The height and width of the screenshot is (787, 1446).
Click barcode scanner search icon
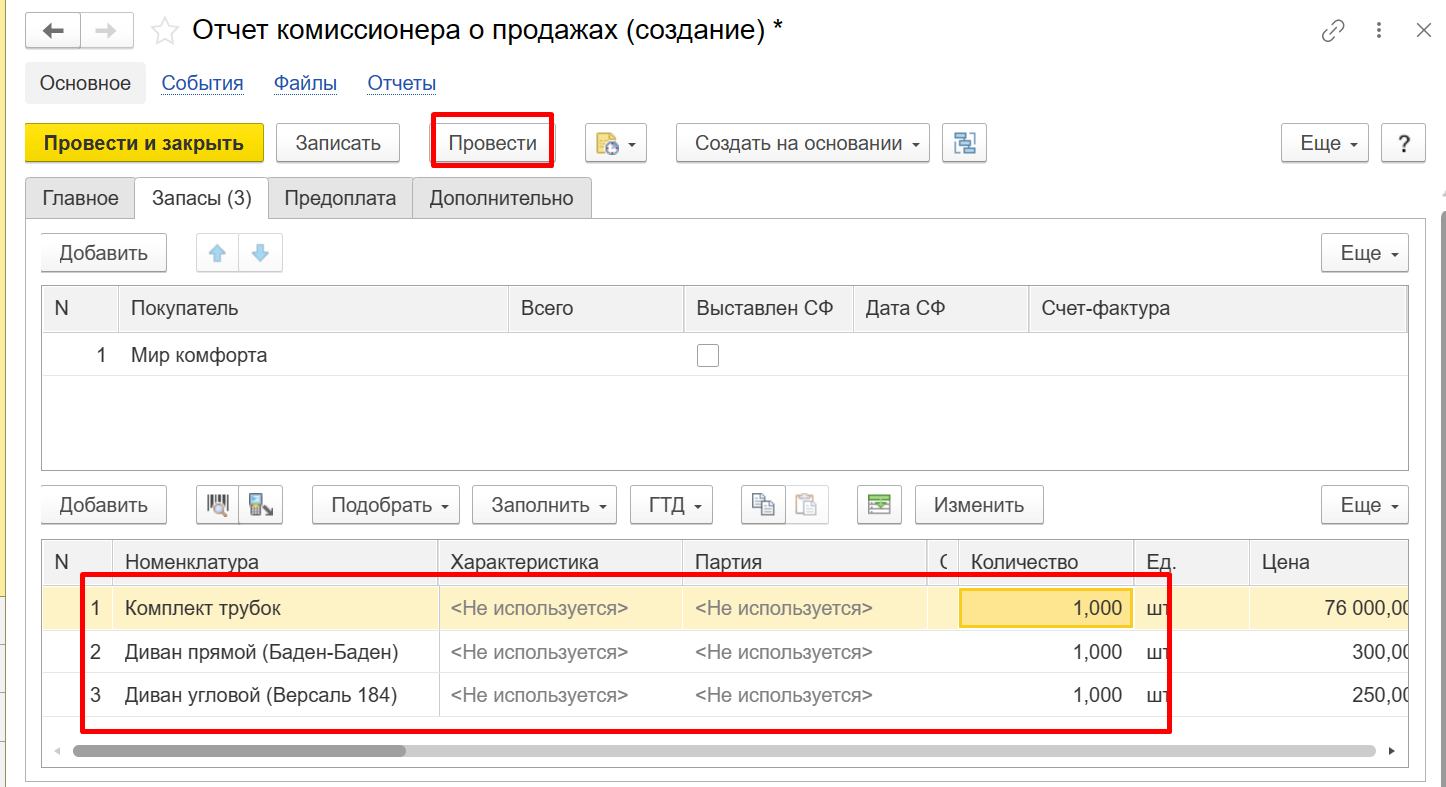coord(217,505)
